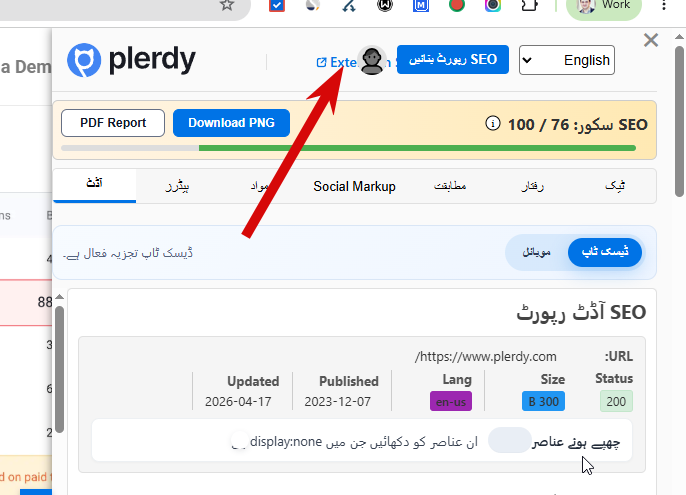
Task: Click the inner left scrollbar thumb
Action: coord(60,370)
